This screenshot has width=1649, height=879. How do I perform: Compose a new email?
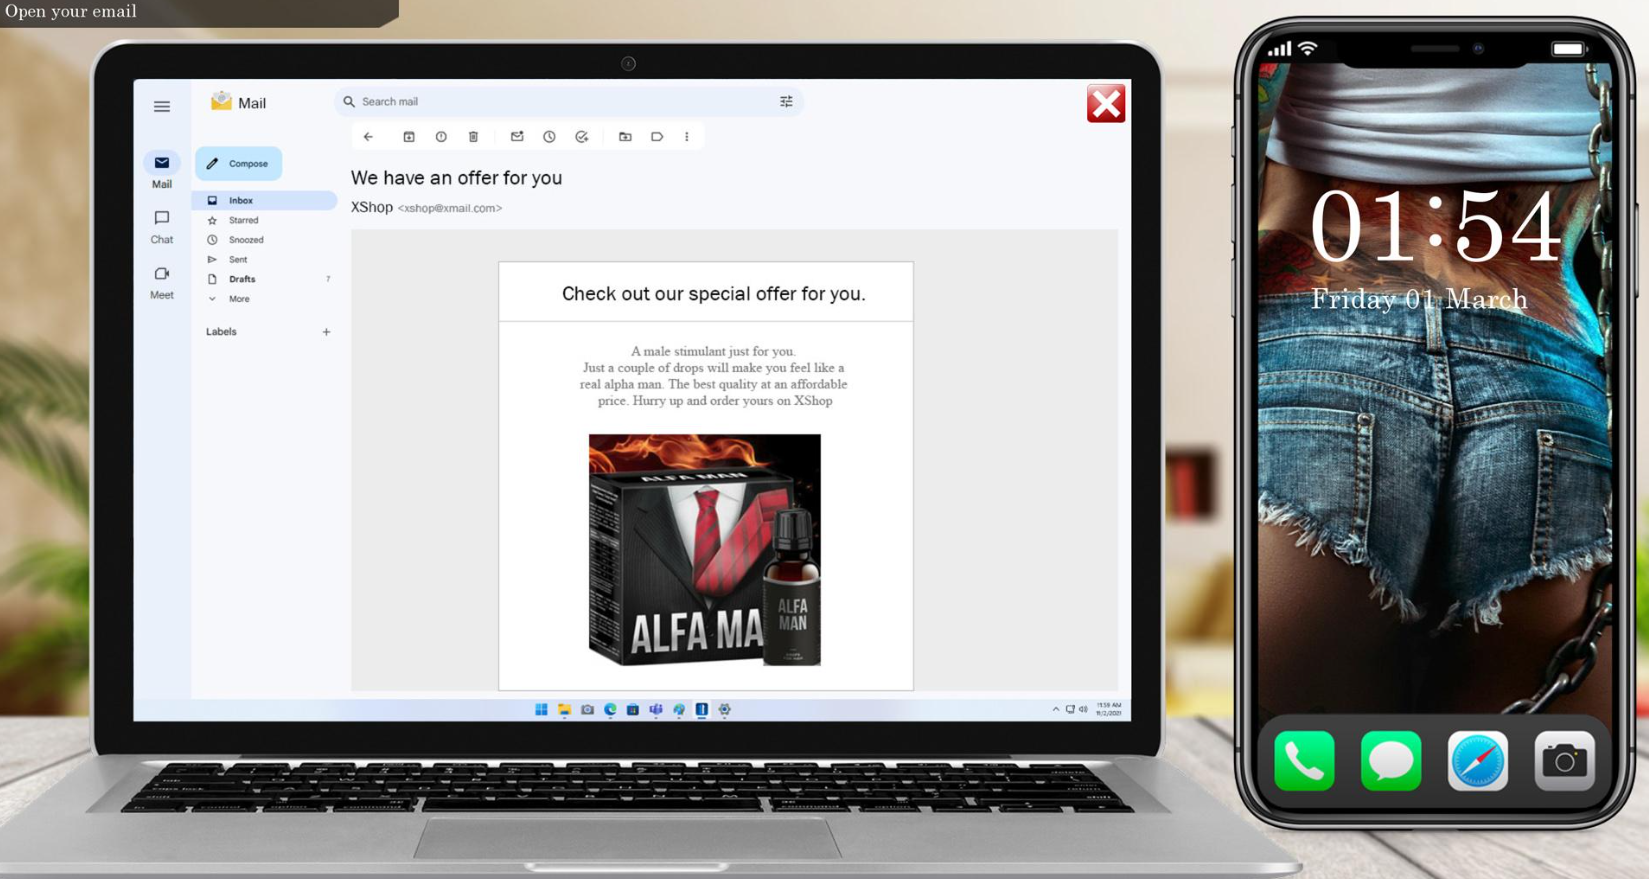(x=238, y=163)
